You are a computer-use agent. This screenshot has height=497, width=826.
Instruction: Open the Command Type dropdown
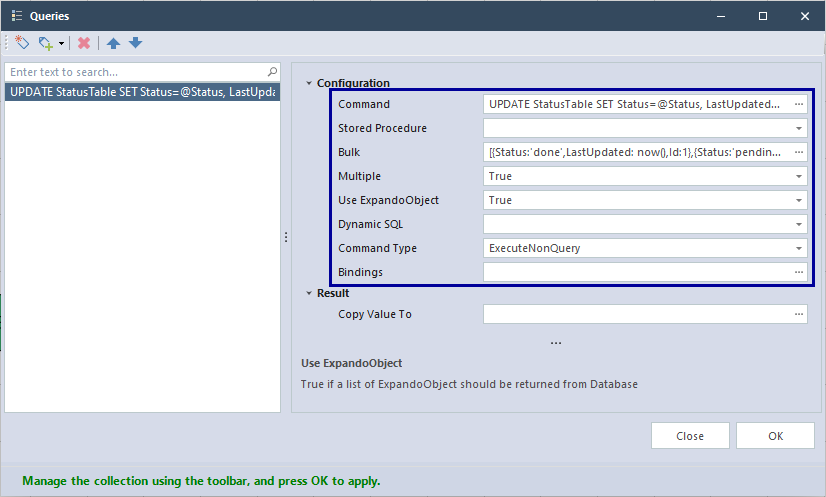pos(799,248)
